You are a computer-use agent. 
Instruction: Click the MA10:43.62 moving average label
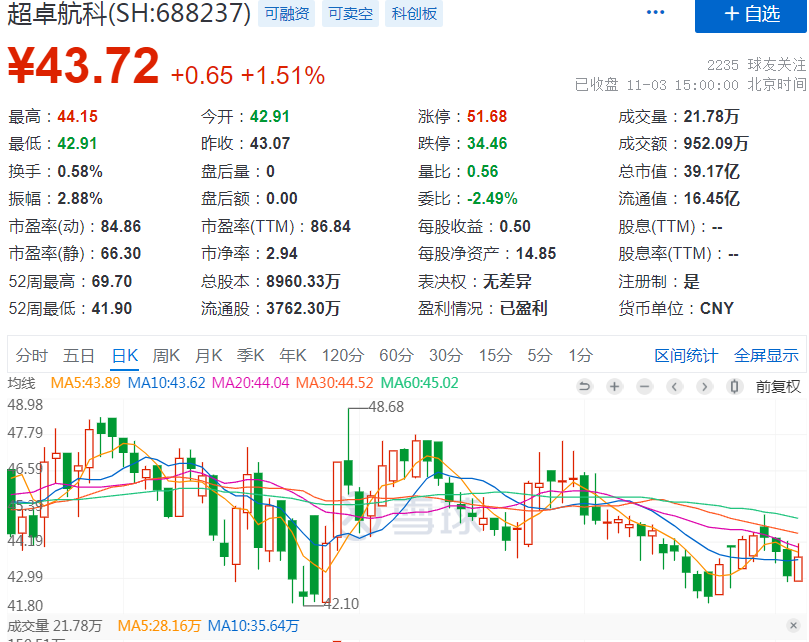[167, 383]
